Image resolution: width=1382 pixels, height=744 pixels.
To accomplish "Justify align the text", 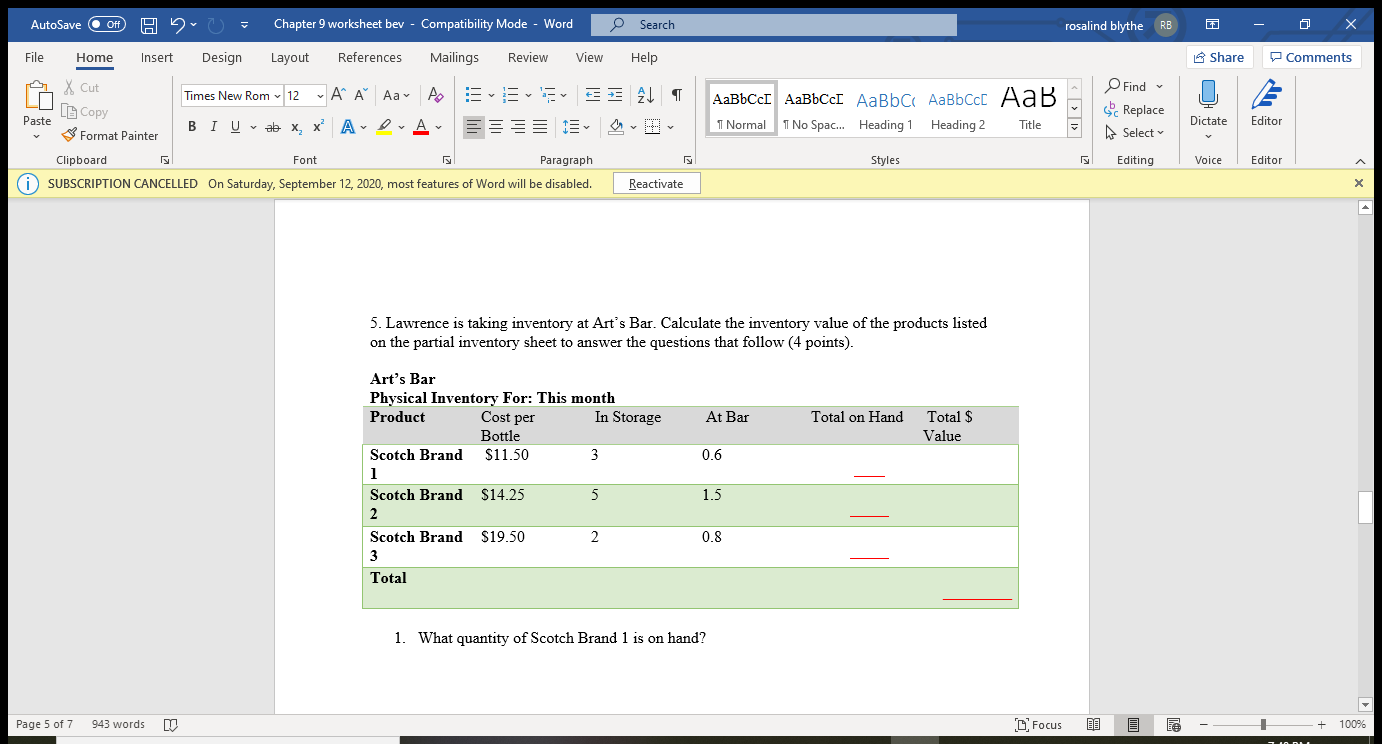I will pos(539,126).
